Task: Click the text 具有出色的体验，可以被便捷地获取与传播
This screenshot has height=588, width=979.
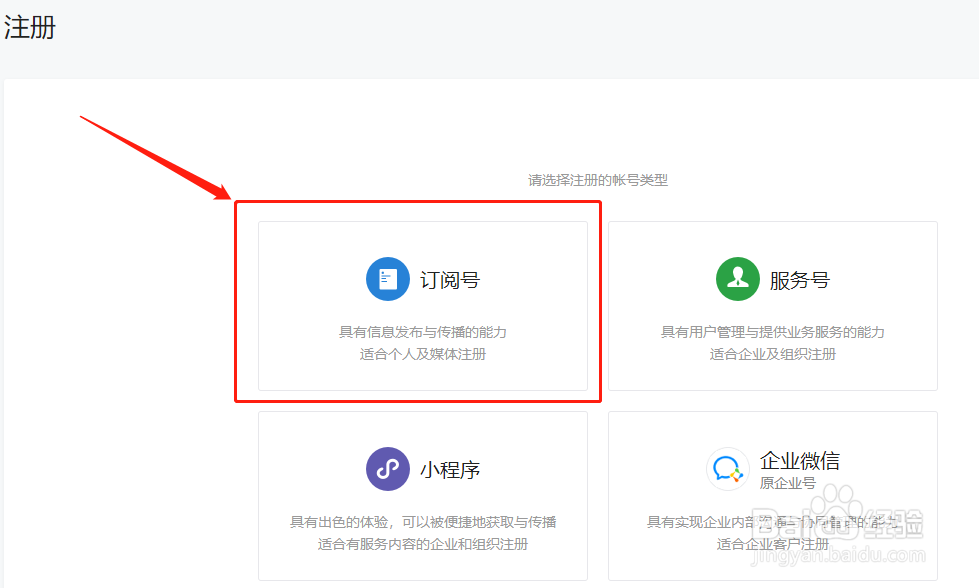Action: point(423,522)
